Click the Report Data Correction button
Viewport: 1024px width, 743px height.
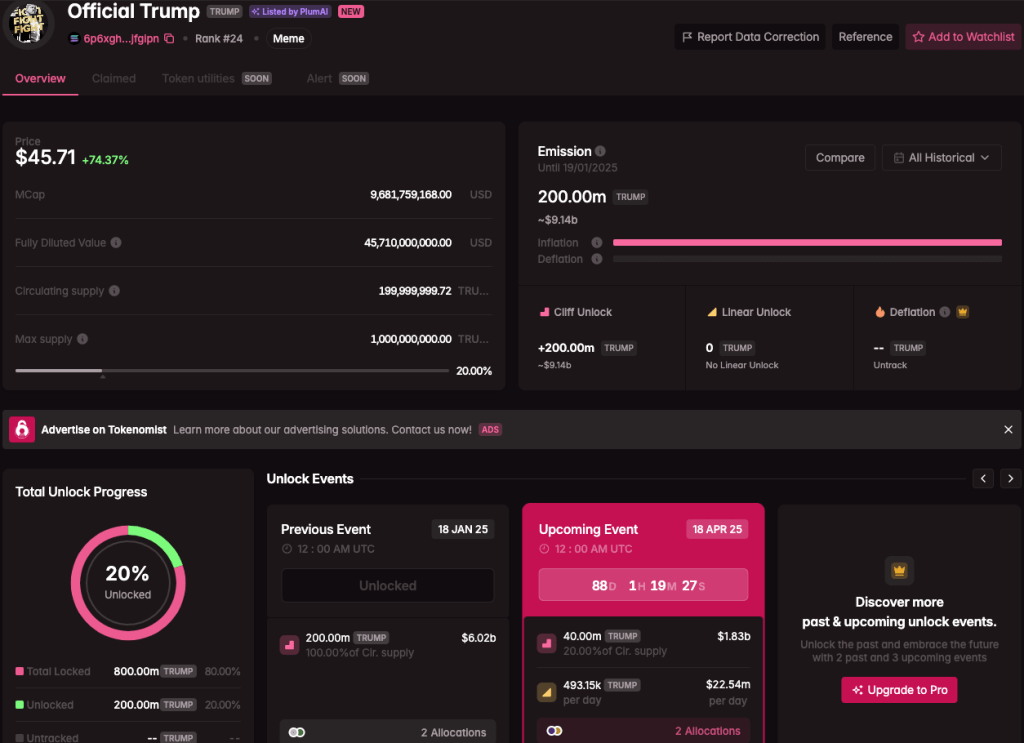[749, 36]
